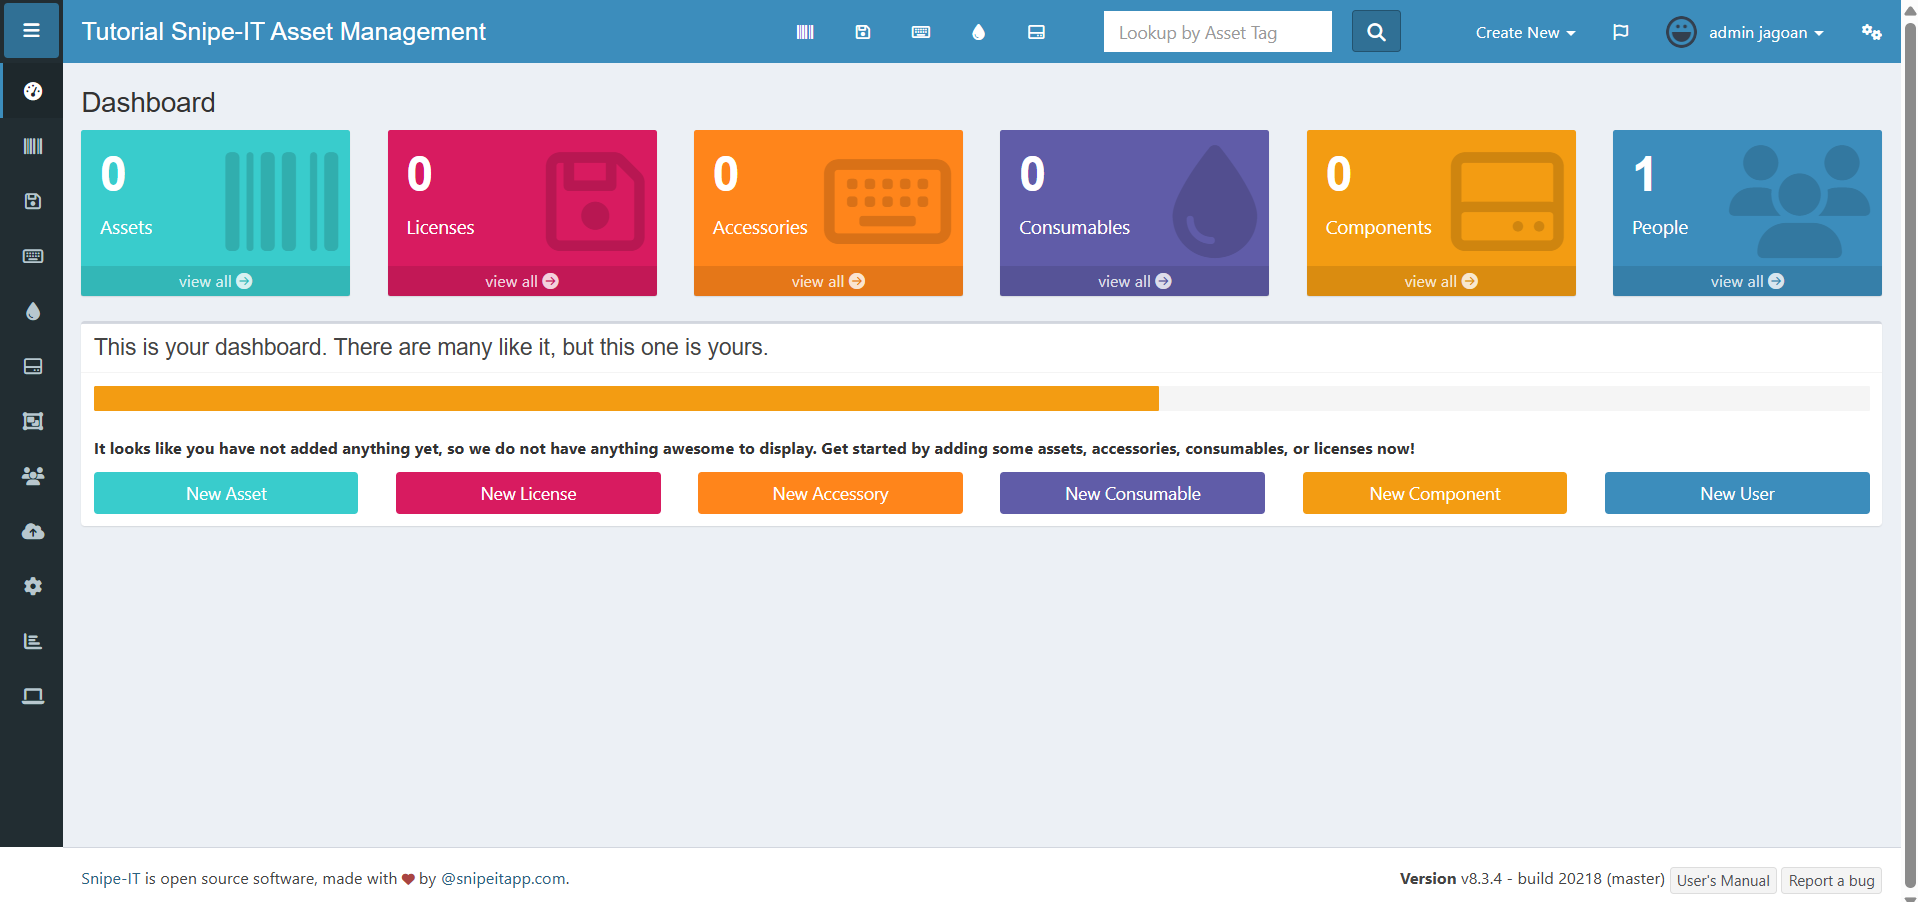Click the New Asset button
Screen dimensions: 1918x902
click(226, 493)
